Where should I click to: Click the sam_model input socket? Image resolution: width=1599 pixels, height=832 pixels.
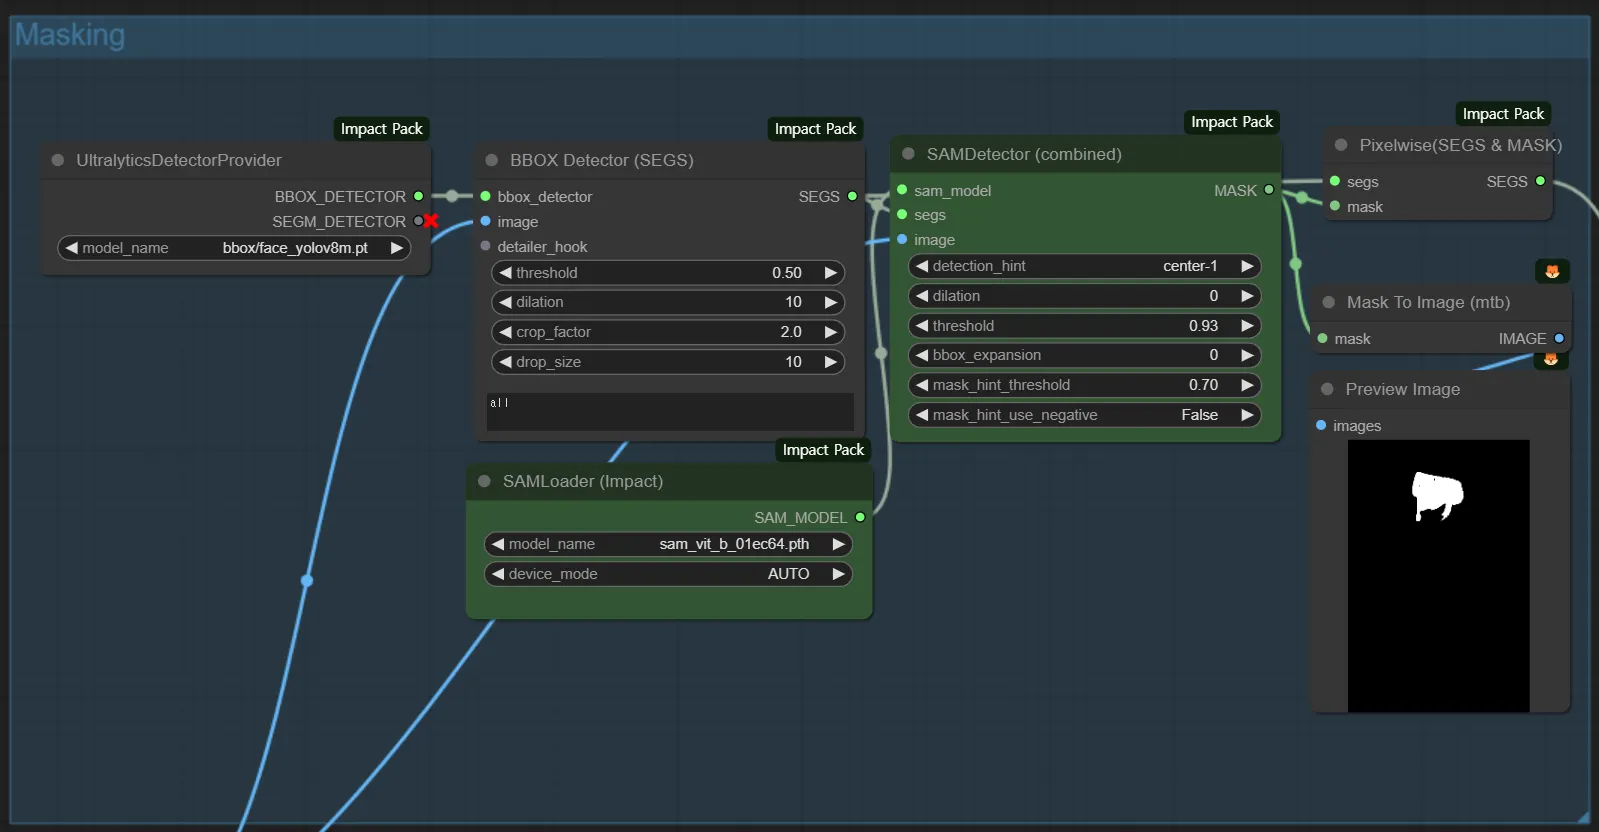coord(902,190)
